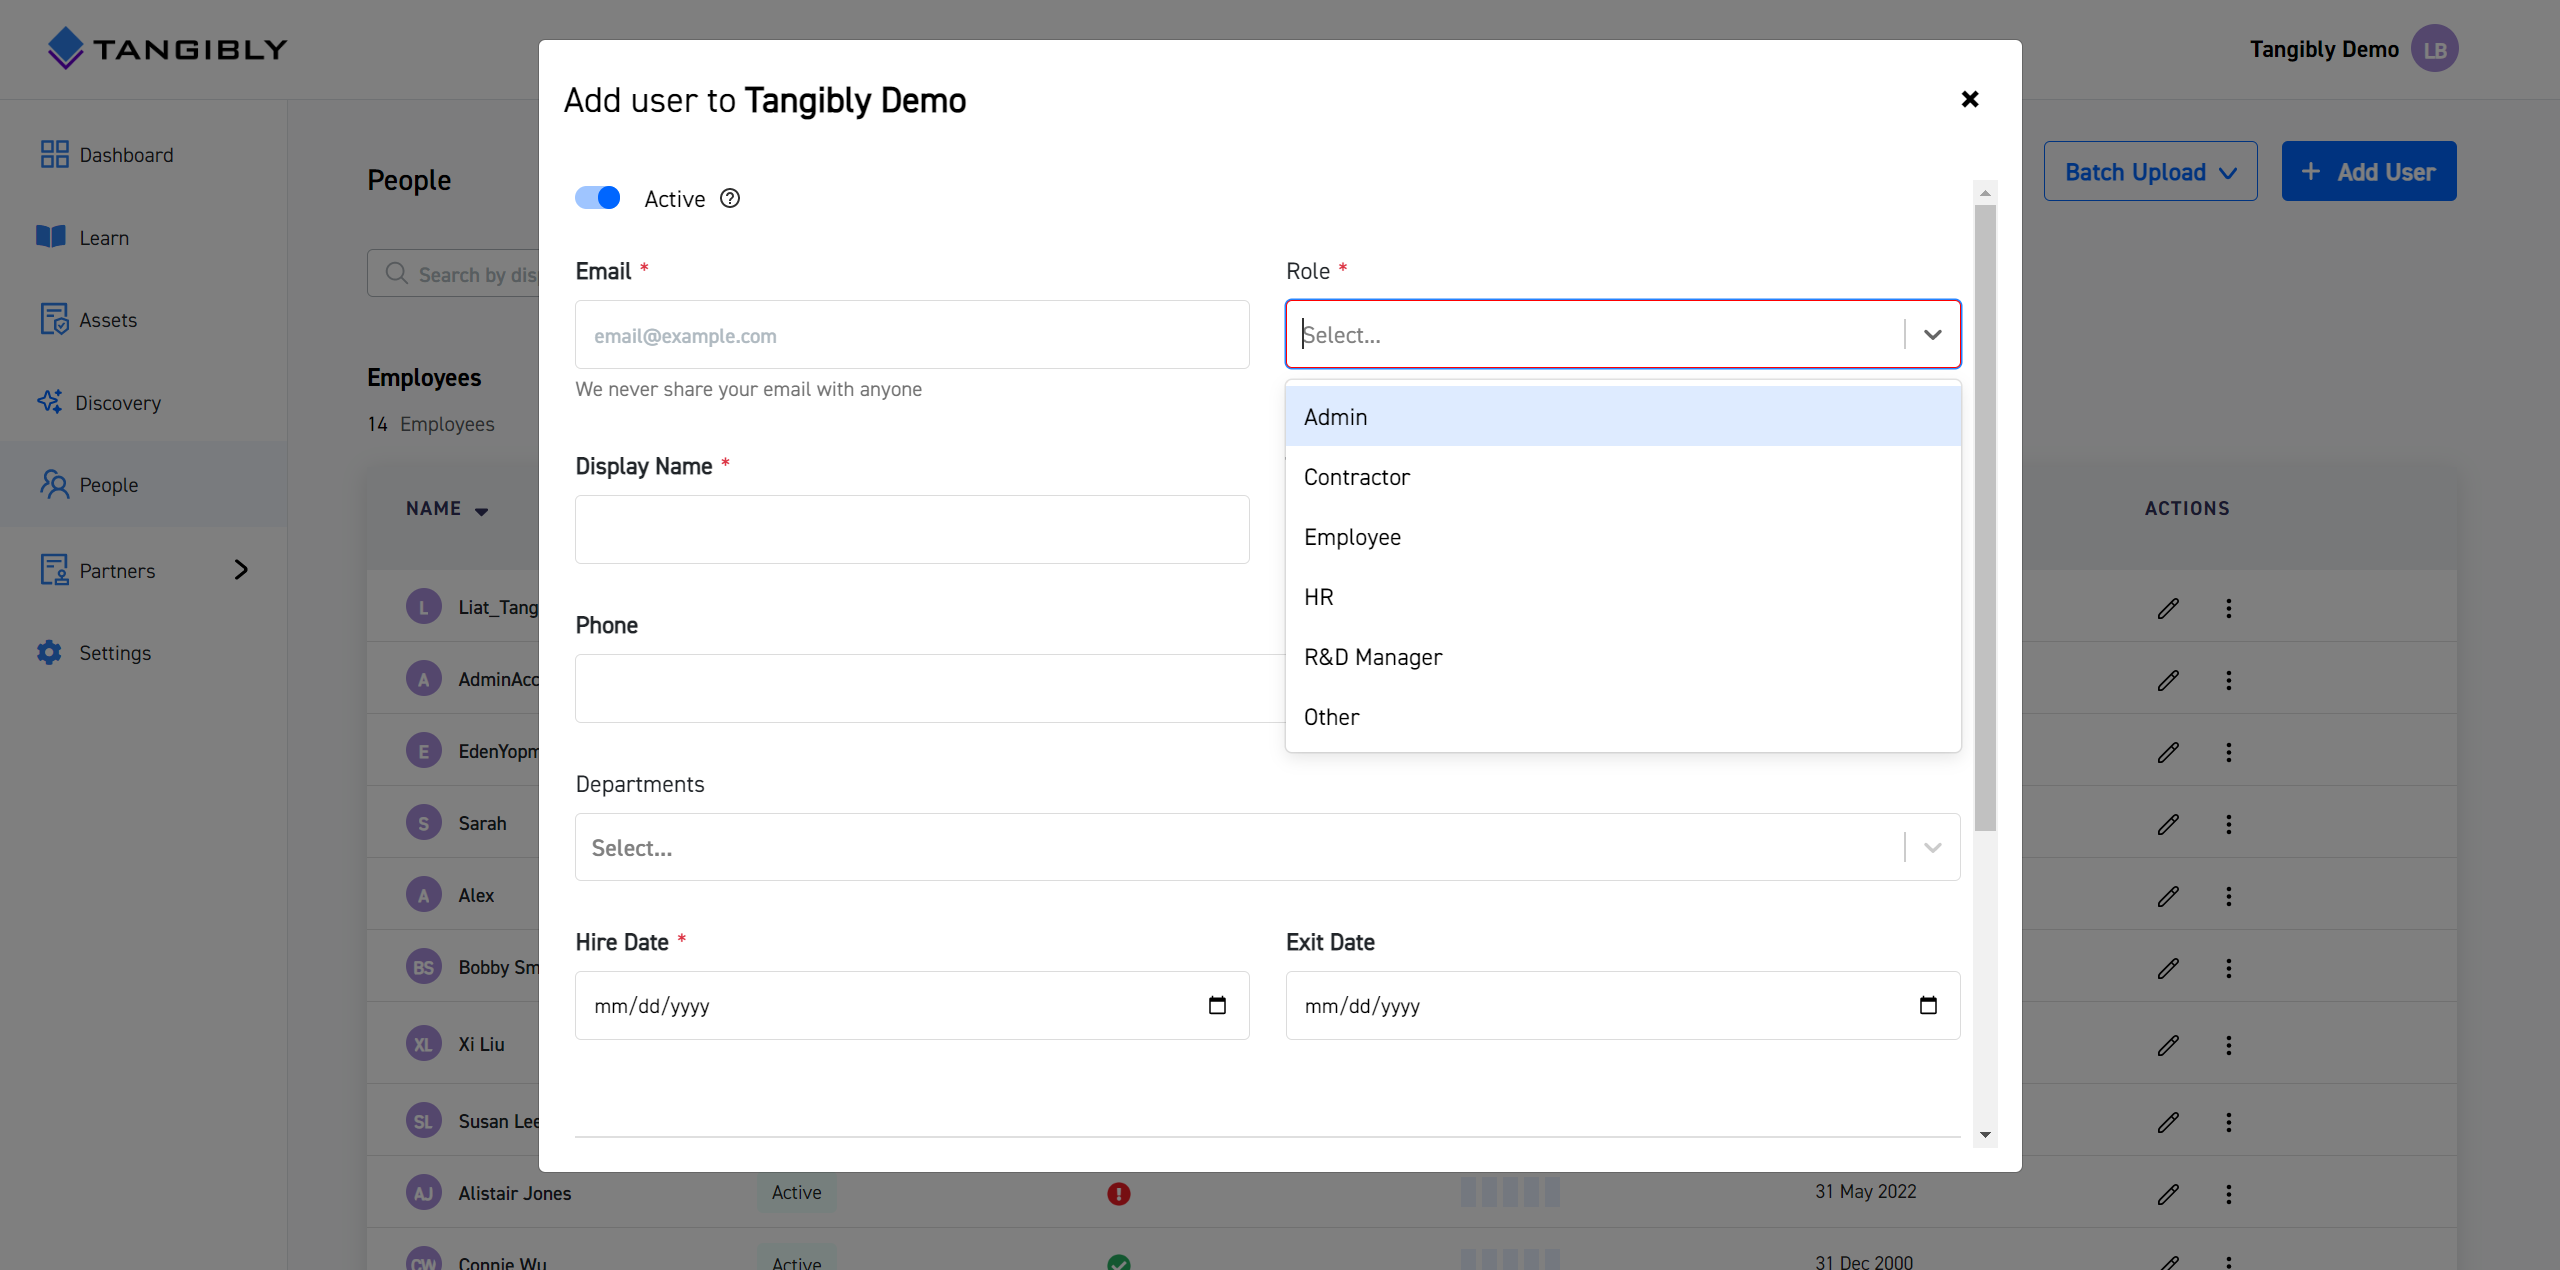Open more options for AdminAcc row
This screenshot has width=2560, height=1270.
[2228, 680]
